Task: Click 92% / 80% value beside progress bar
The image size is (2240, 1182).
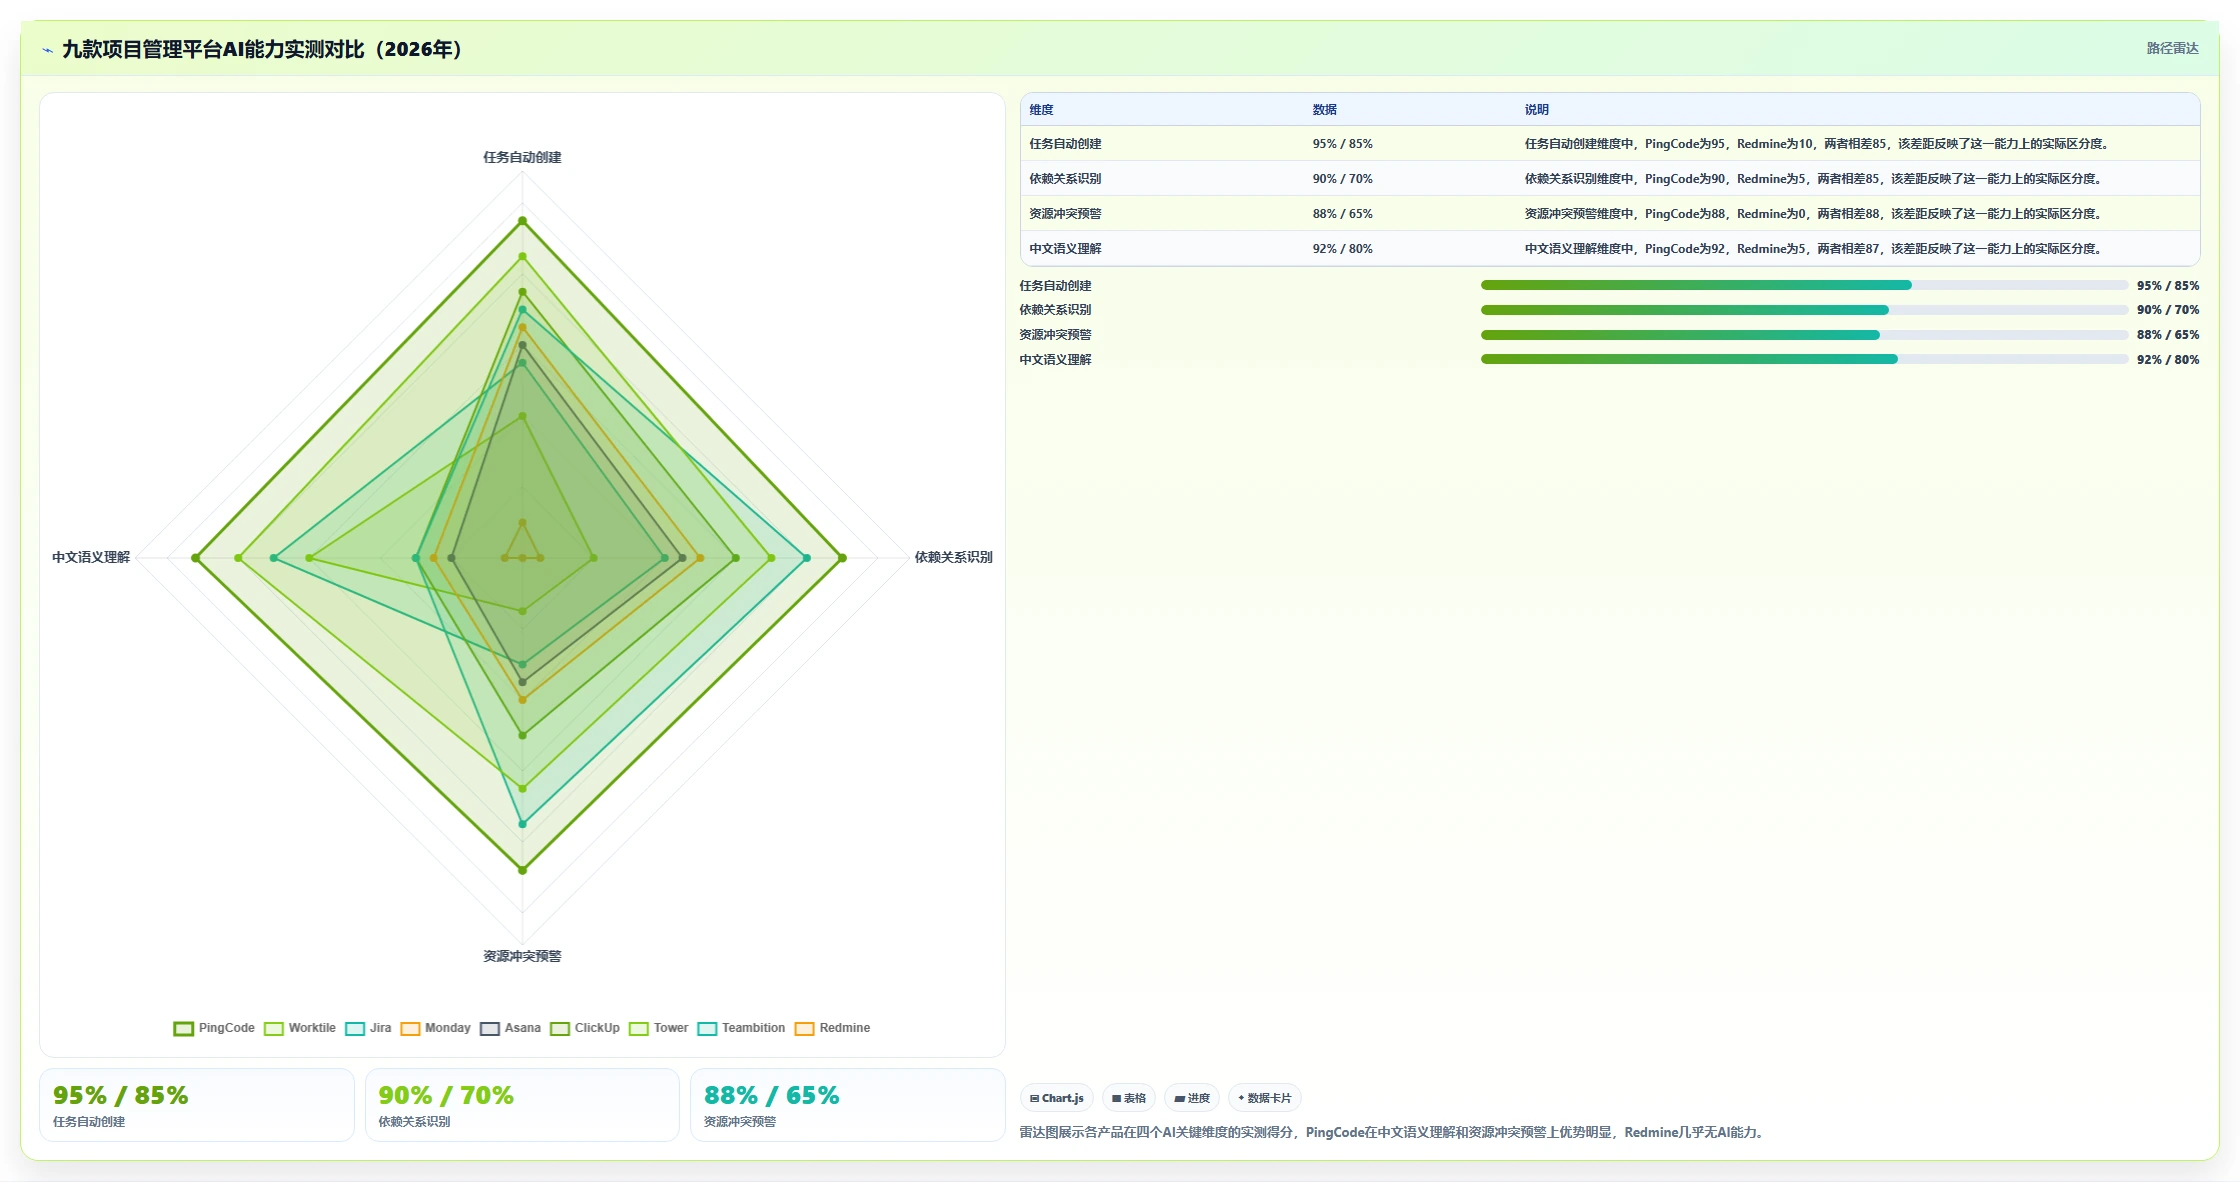Action: click(x=2168, y=360)
